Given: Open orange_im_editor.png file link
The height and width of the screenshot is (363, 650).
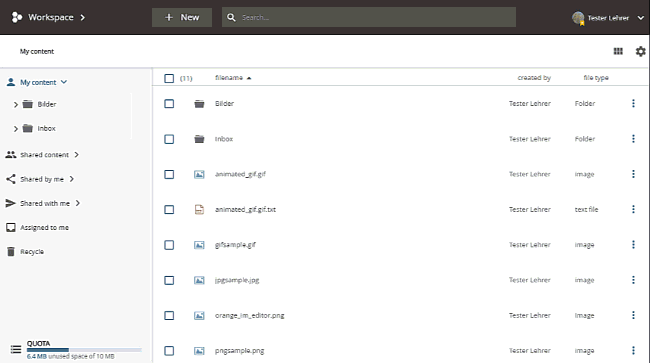Looking at the screenshot, I should pos(250,315).
